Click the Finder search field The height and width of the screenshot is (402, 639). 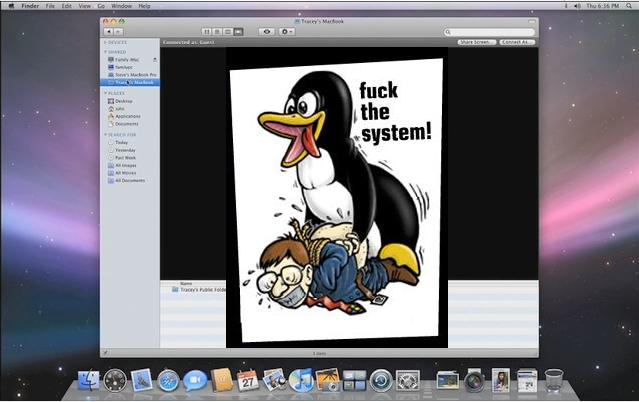point(489,32)
